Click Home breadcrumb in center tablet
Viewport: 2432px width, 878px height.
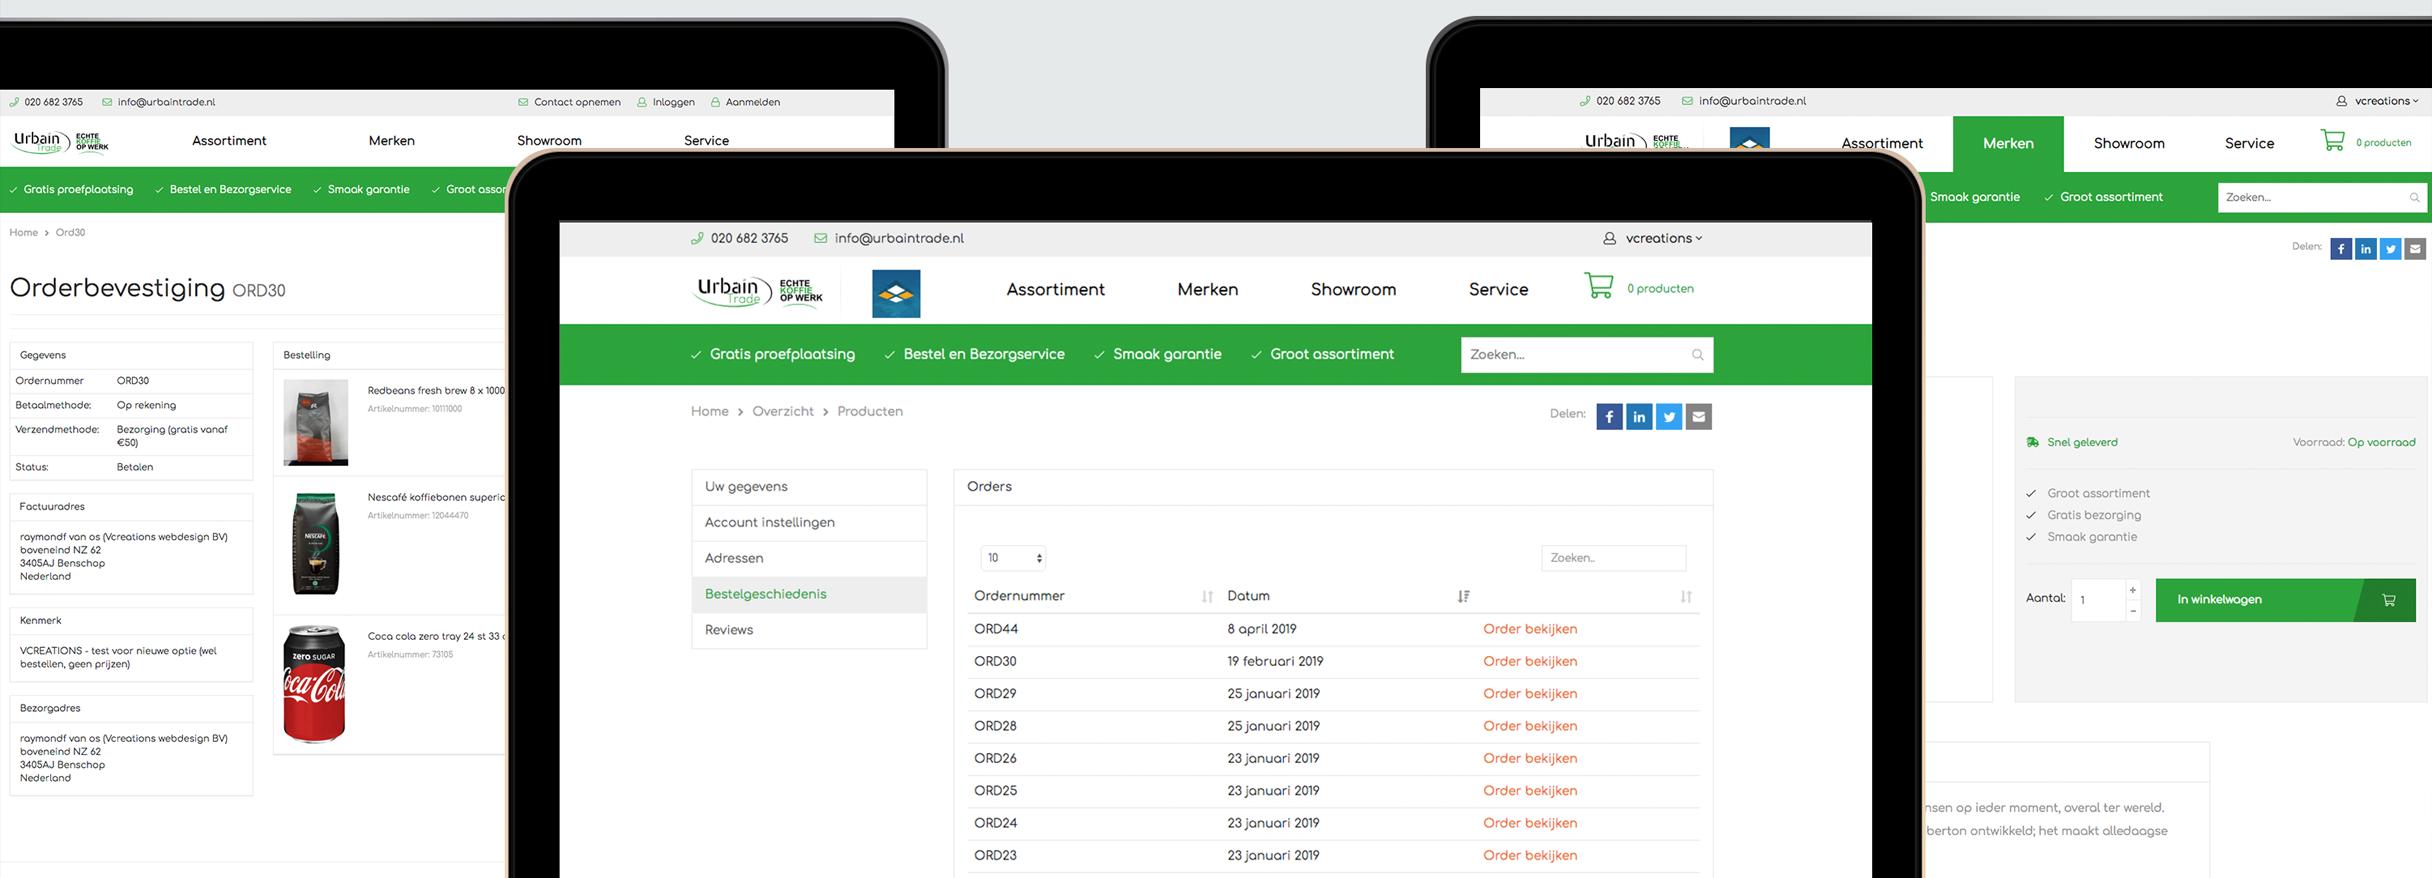710,412
